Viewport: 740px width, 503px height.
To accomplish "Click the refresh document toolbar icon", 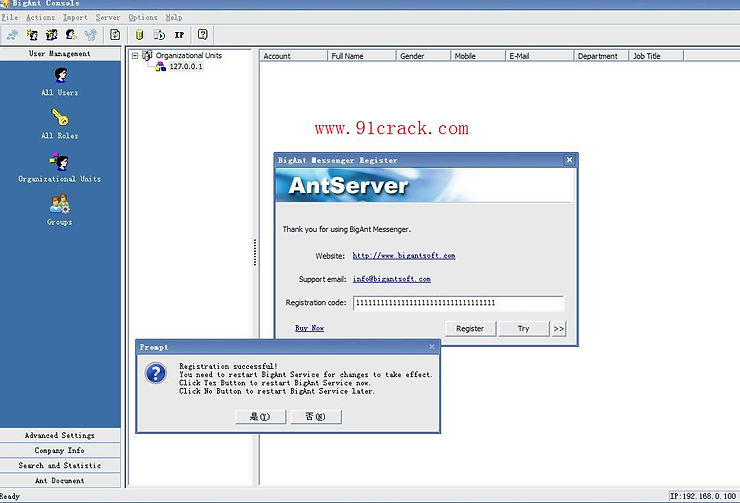I will coord(115,34).
